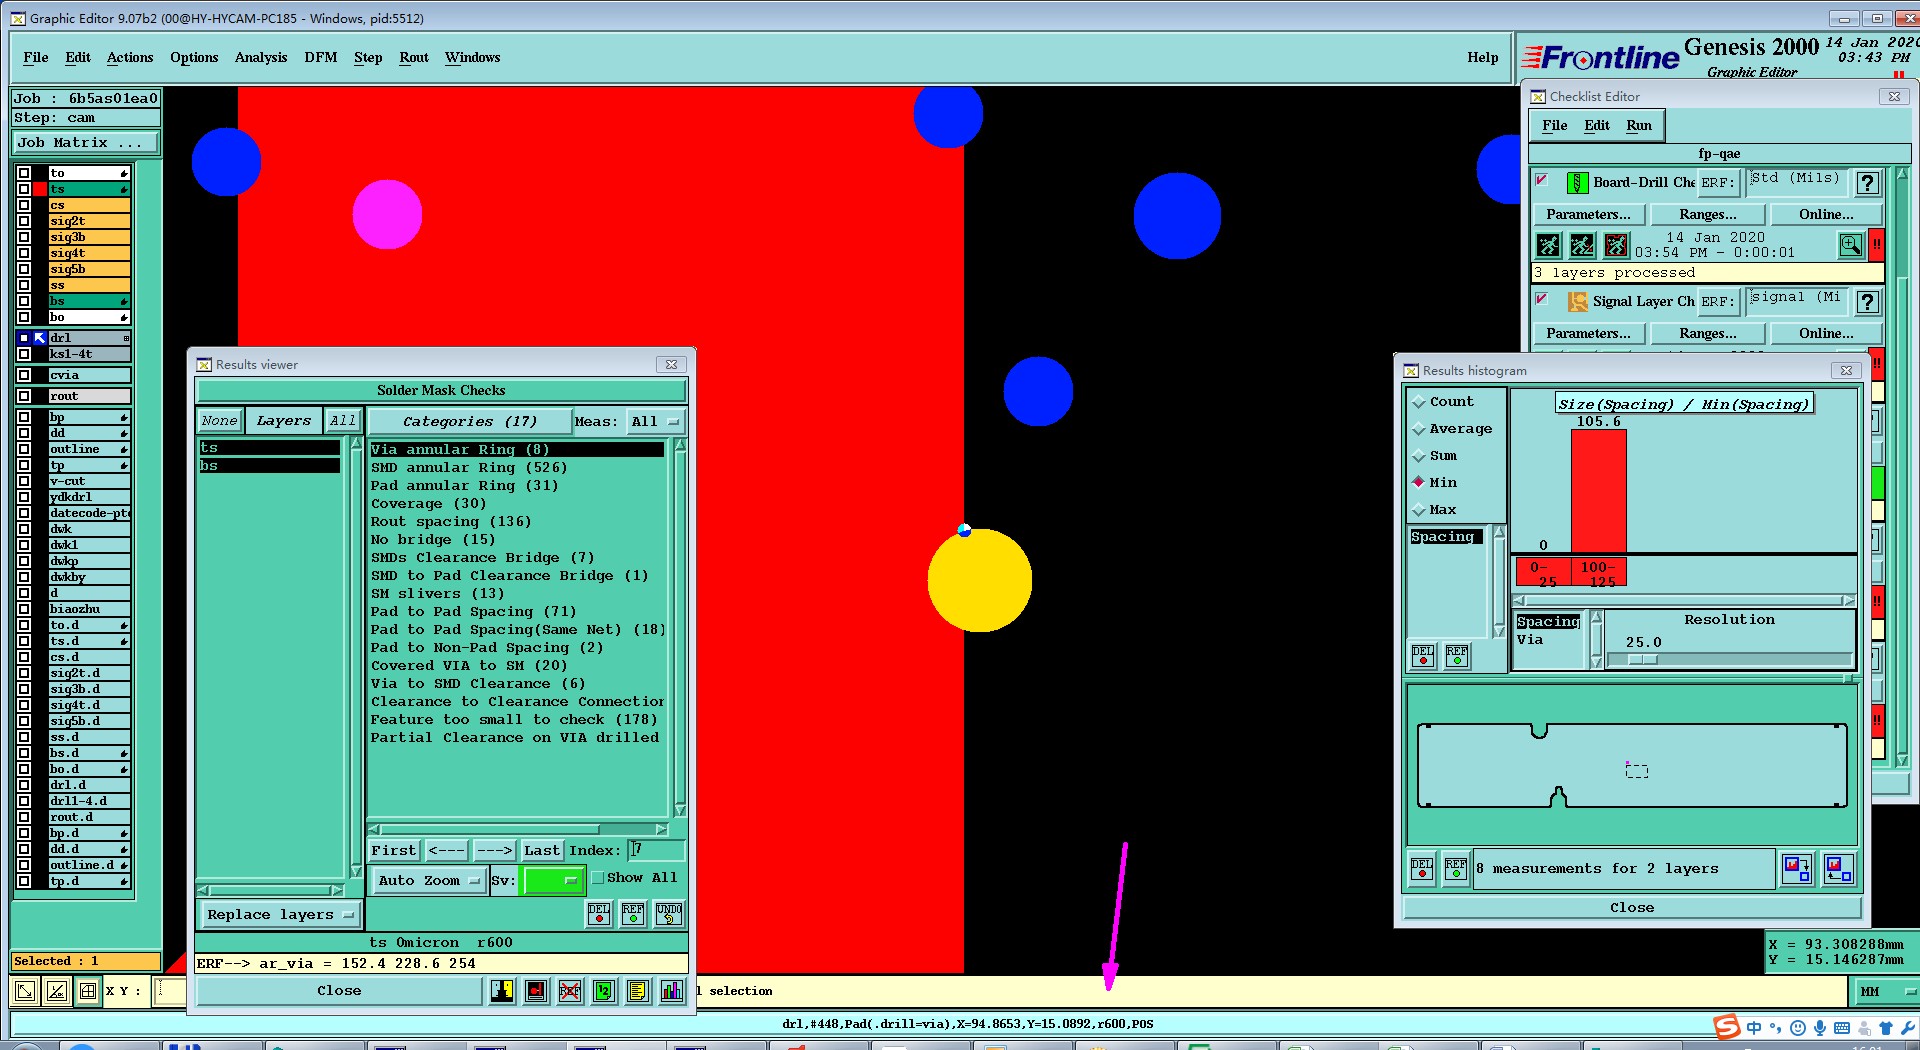Viewport: 1920px width, 1050px height.
Task: Toggle the display checkbox for layer sig2t
Action: [24, 221]
